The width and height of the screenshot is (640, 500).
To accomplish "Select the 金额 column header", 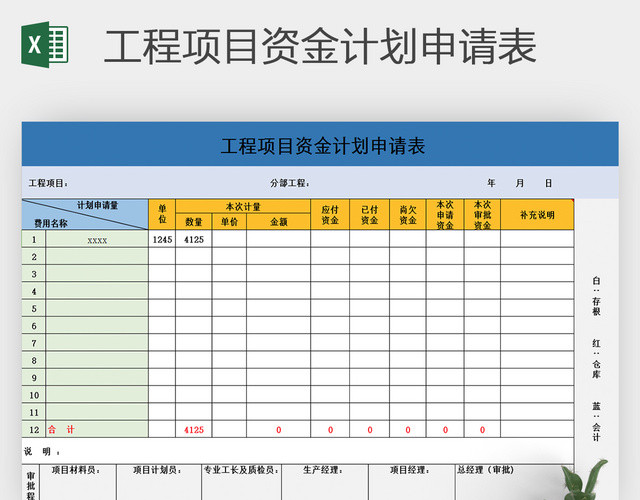I will (278, 222).
